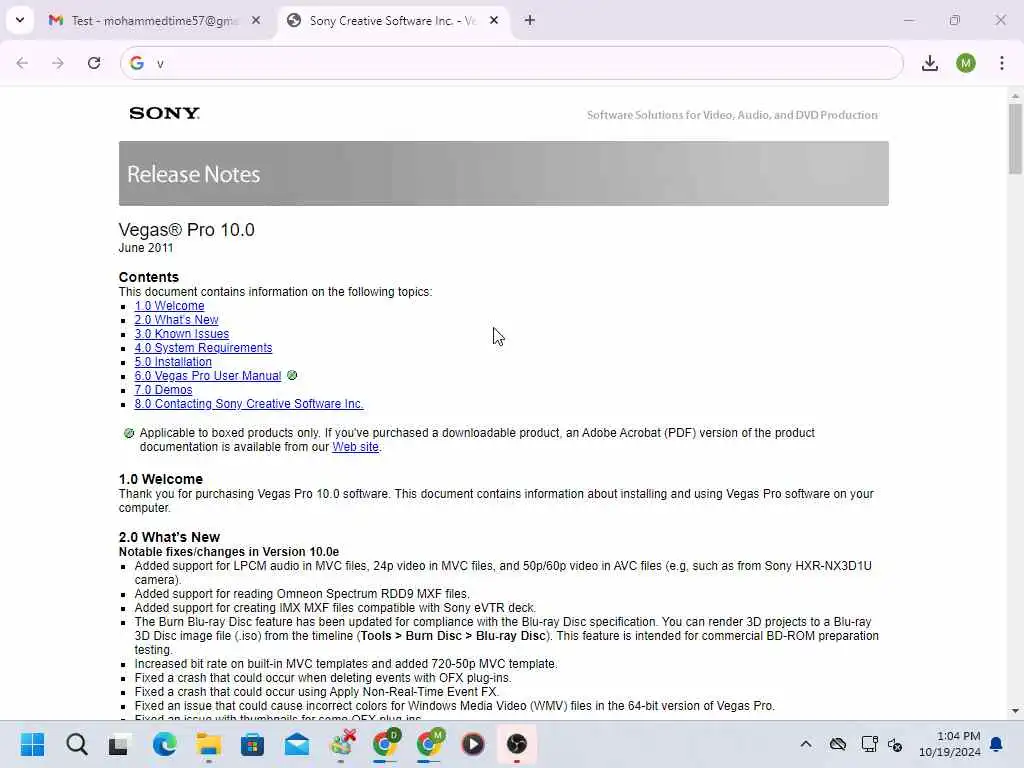The image size is (1024, 768).
Task: Click the cloud sync tray icon
Action: point(838,744)
